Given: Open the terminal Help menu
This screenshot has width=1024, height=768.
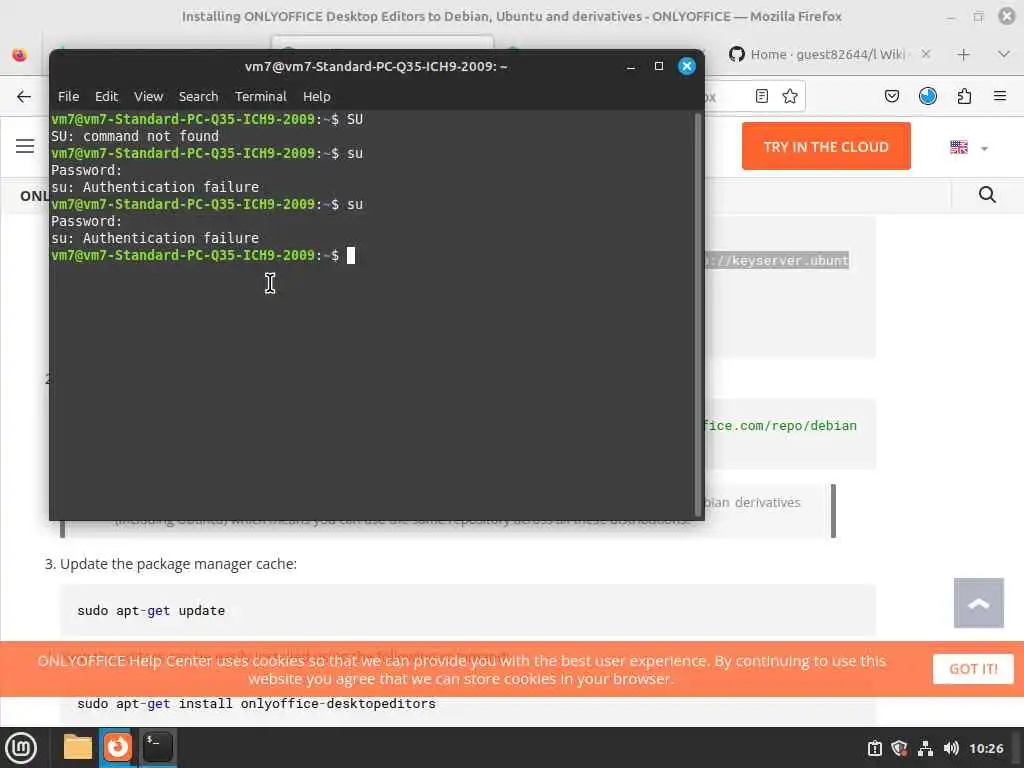Looking at the screenshot, I should tap(317, 97).
